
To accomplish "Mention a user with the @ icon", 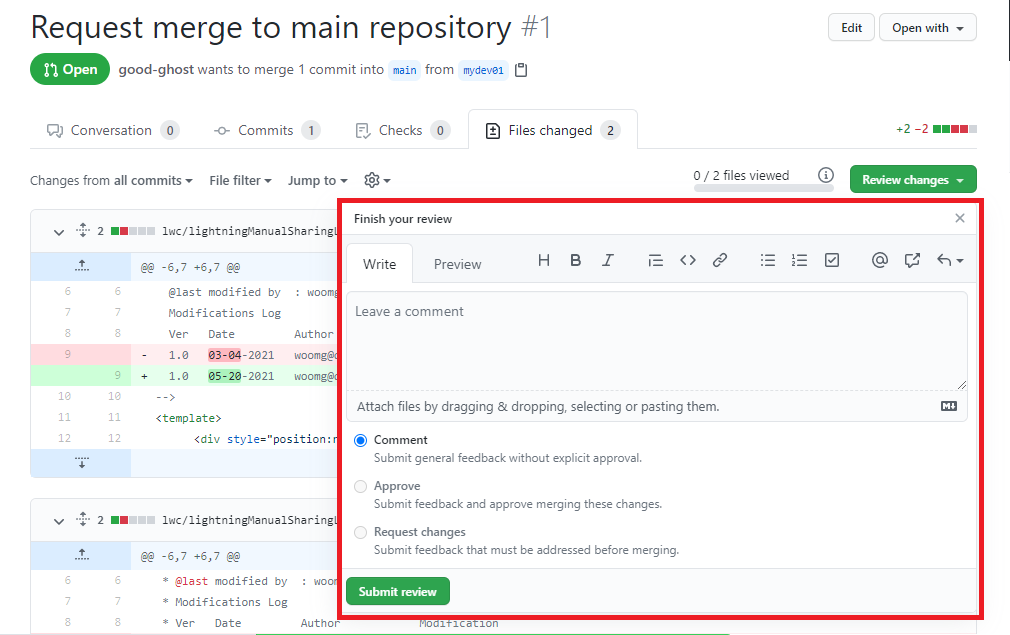I will click(x=879, y=260).
